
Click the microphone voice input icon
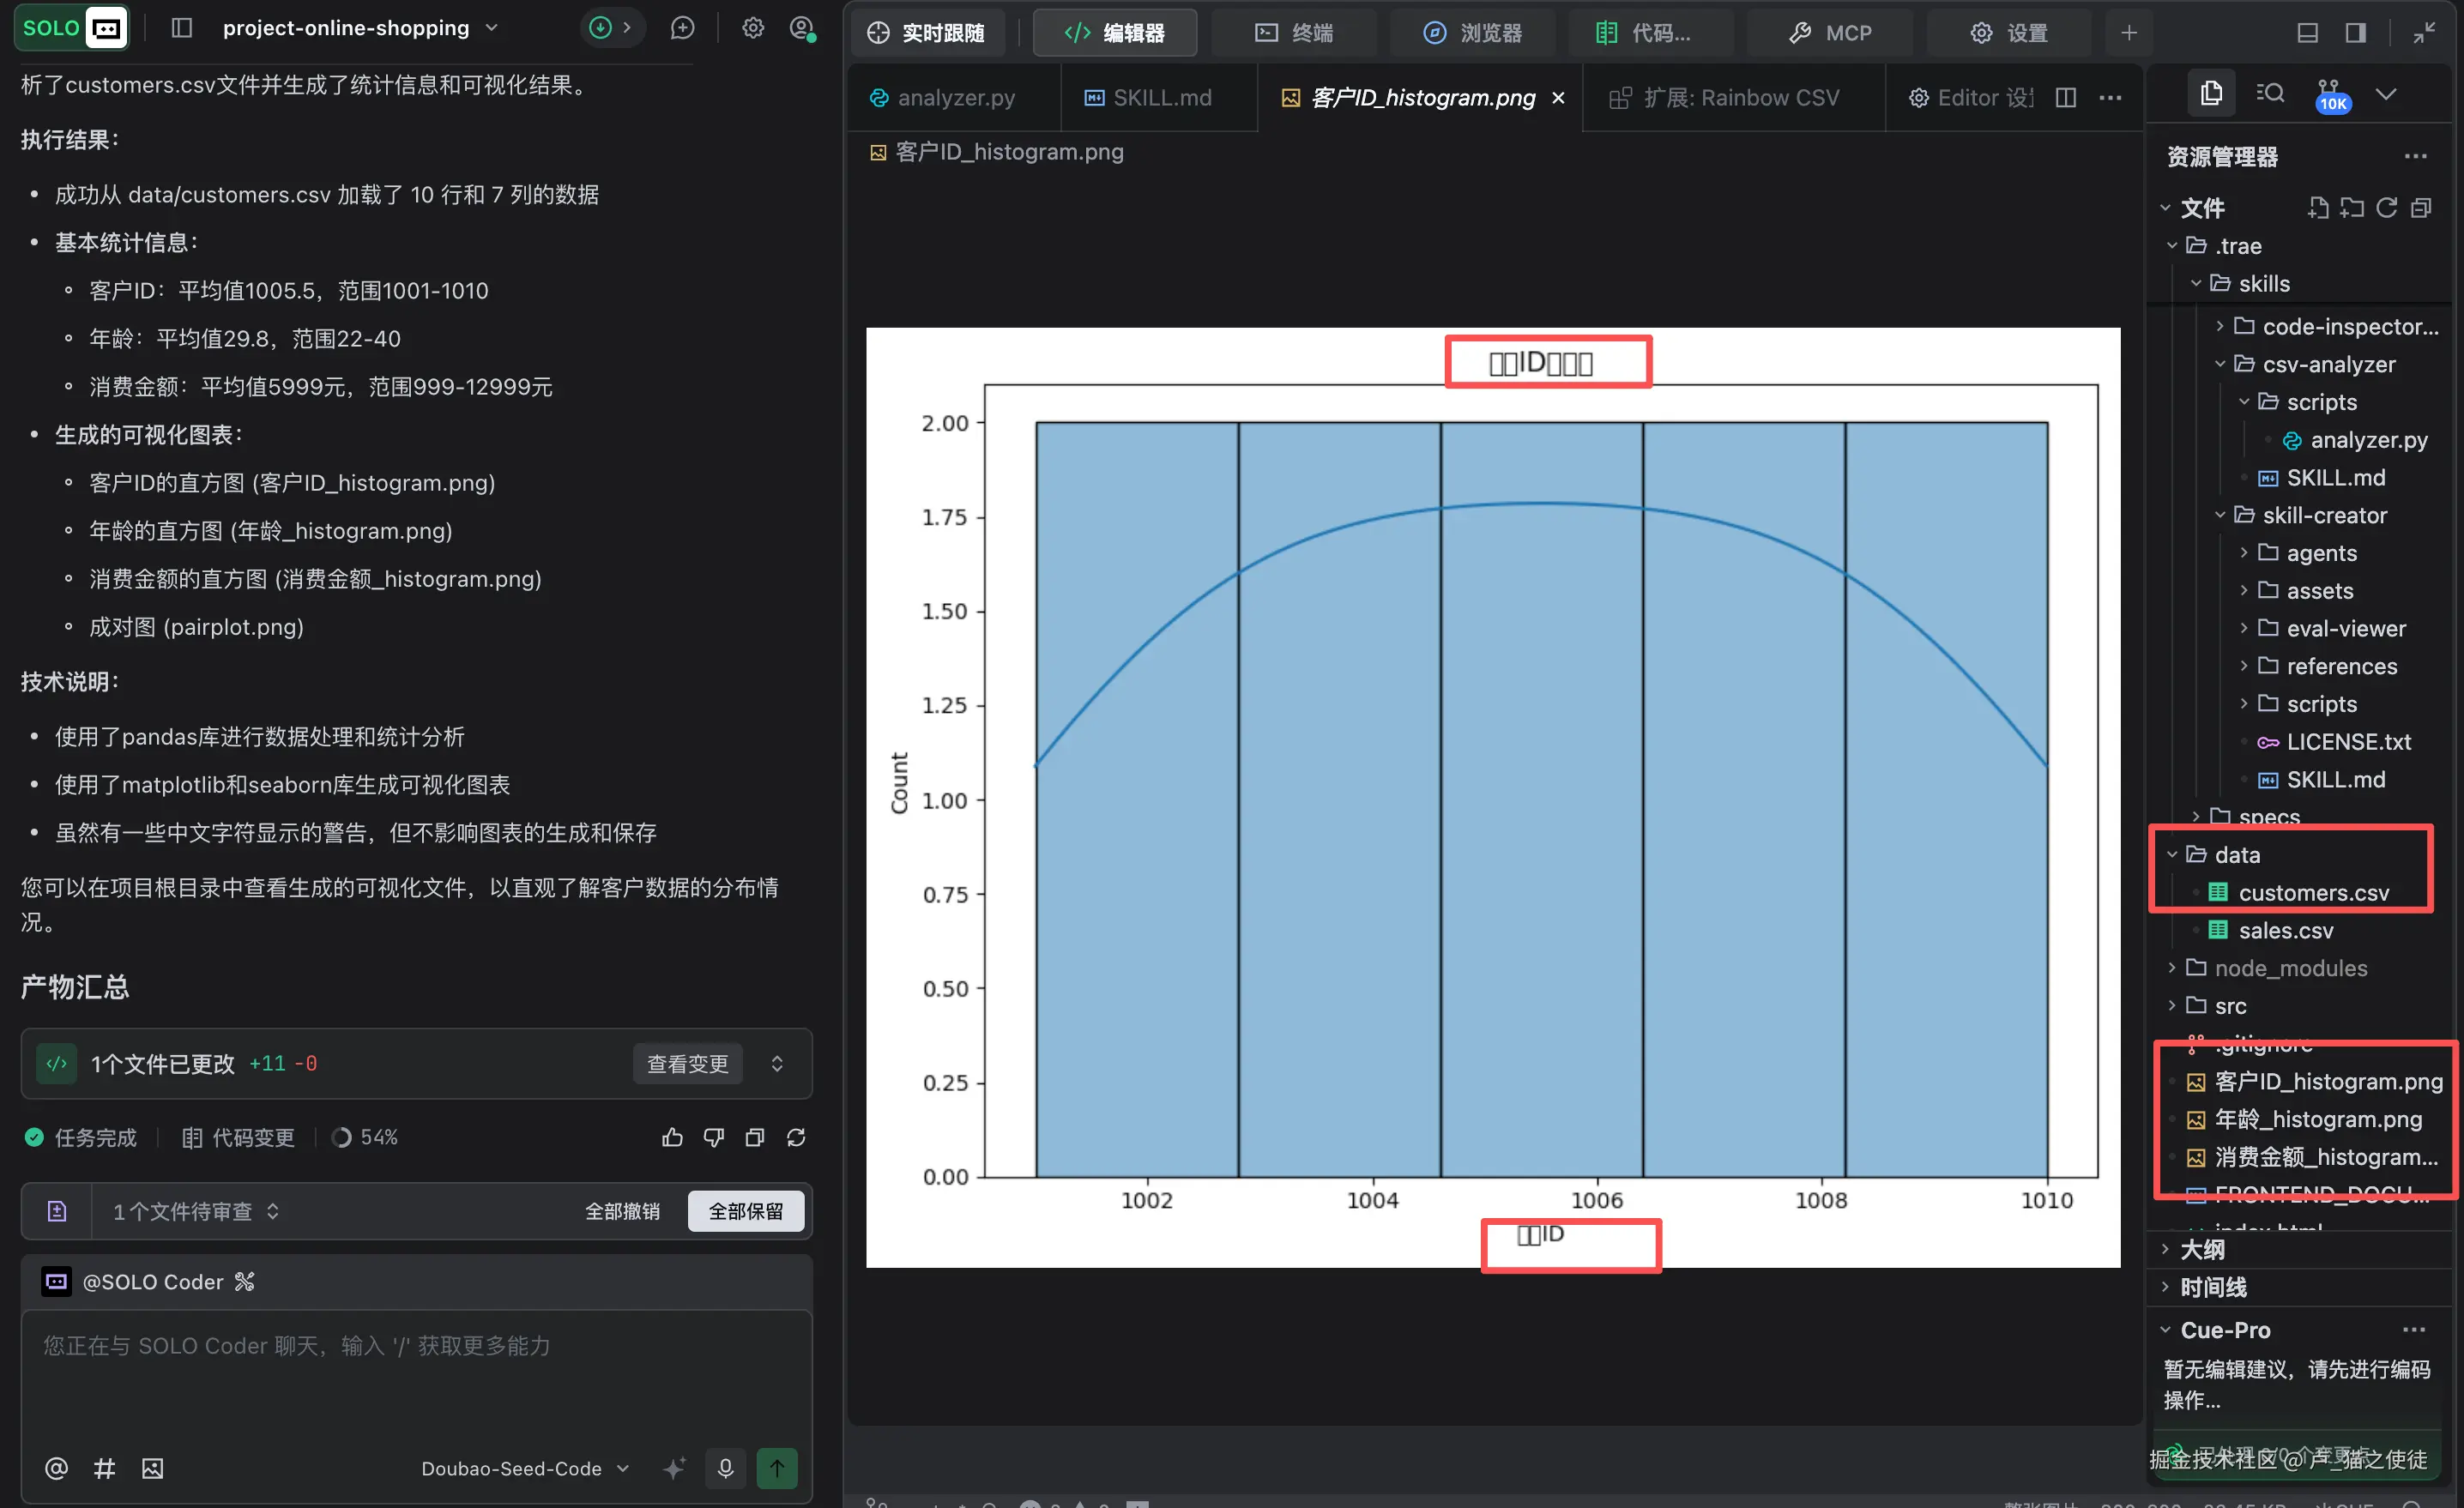point(725,1468)
